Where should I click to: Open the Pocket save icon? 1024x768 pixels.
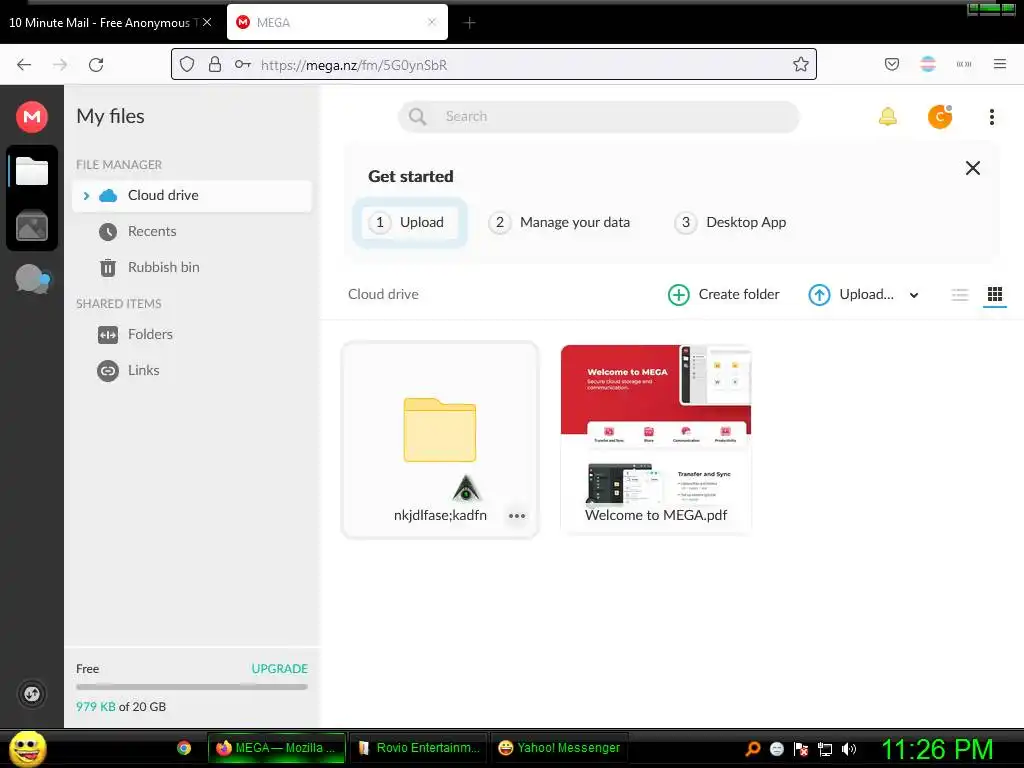tap(892, 65)
